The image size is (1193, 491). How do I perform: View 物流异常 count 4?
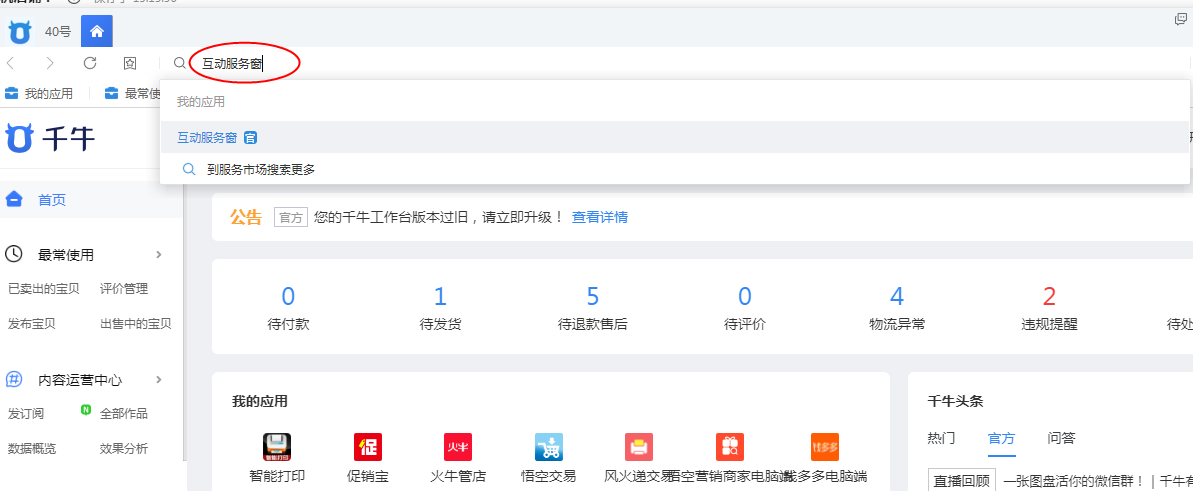[897, 296]
